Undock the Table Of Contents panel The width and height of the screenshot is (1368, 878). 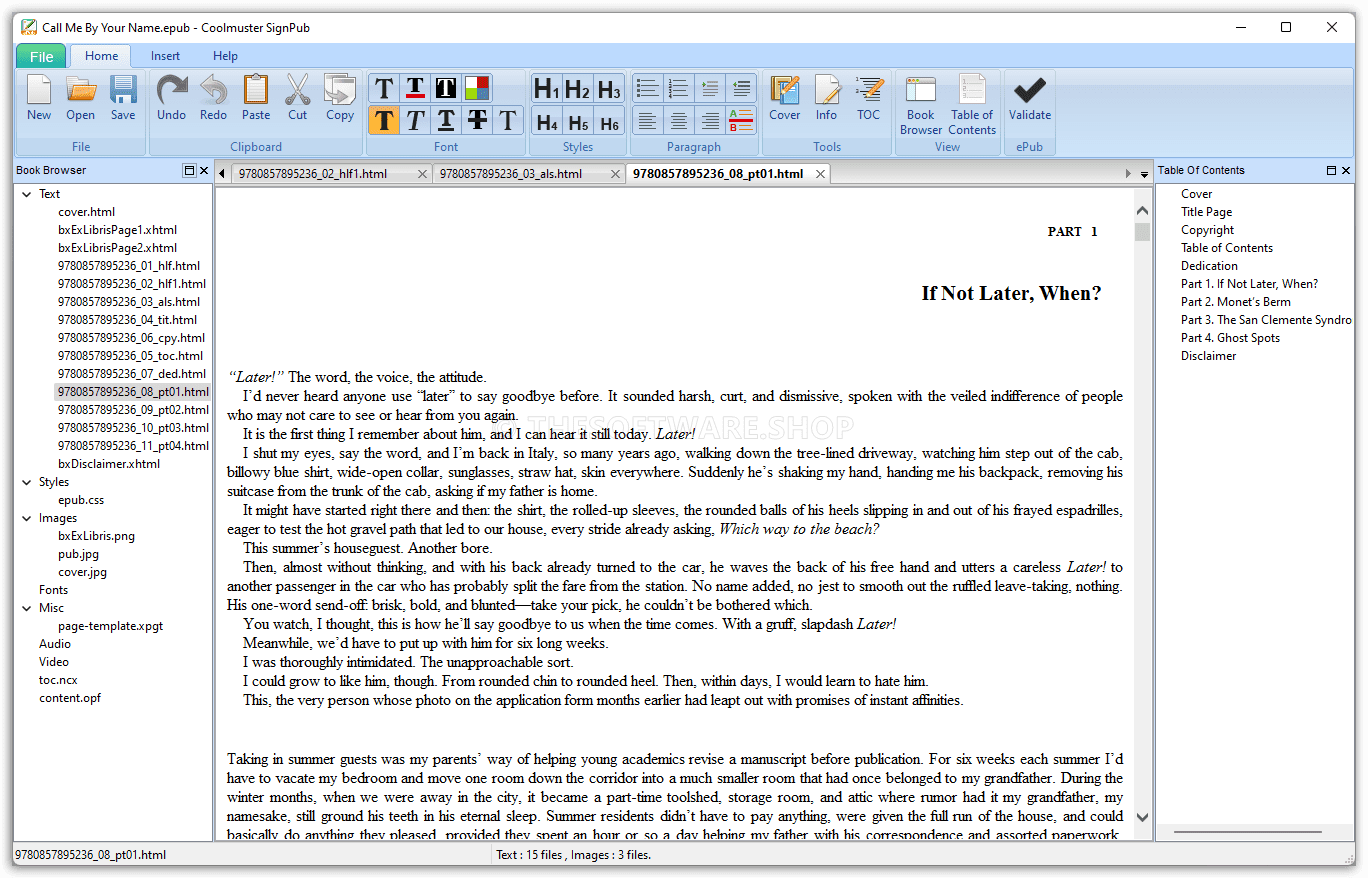click(x=1331, y=170)
